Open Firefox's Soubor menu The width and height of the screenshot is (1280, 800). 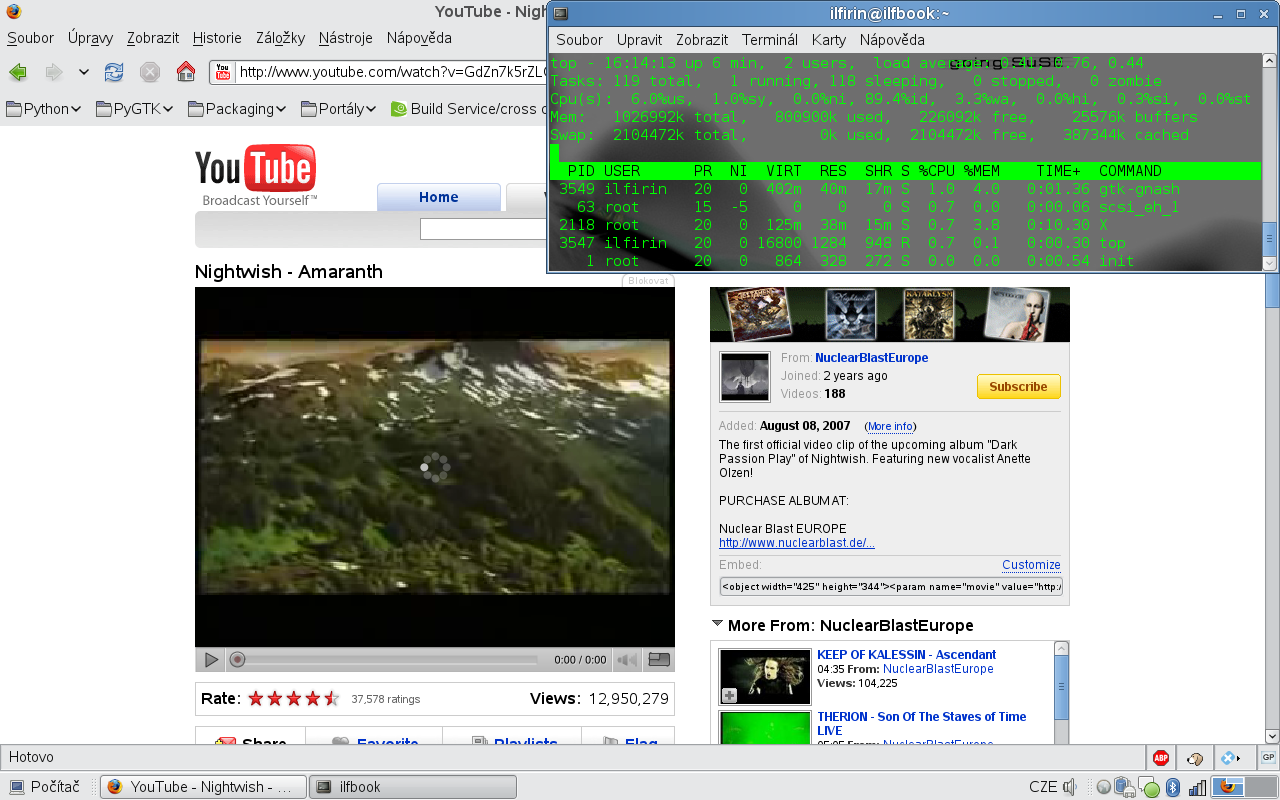click(x=31, y=38)
